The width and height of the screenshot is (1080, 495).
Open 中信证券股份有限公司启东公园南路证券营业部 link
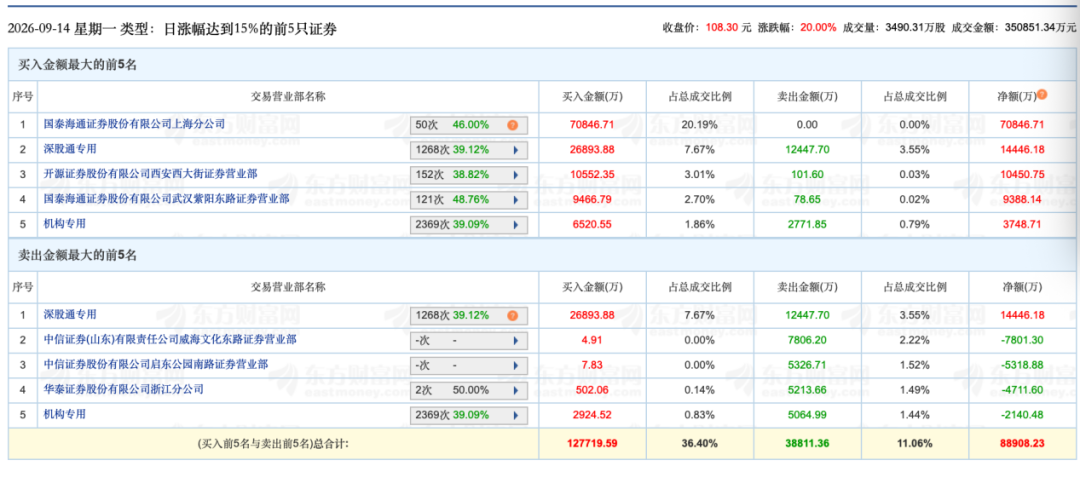click(x=156, y=364)
